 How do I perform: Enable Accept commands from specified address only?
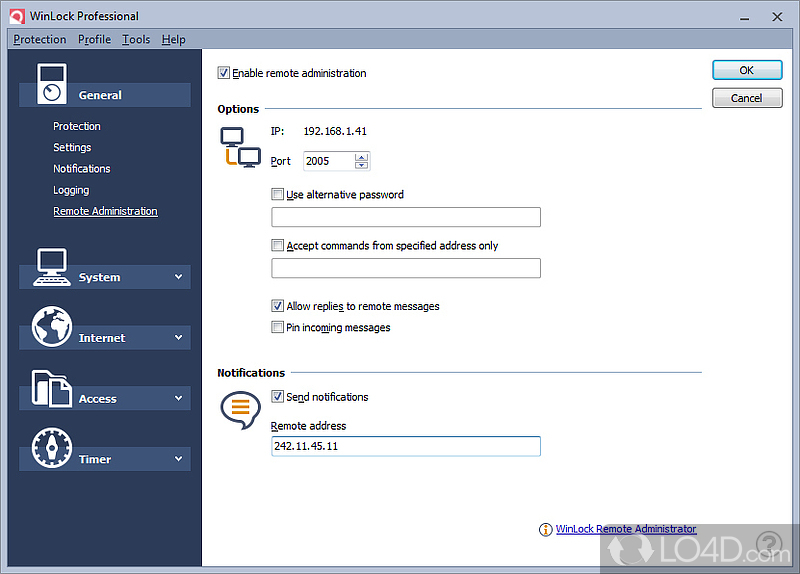click(x=277, y=245)
